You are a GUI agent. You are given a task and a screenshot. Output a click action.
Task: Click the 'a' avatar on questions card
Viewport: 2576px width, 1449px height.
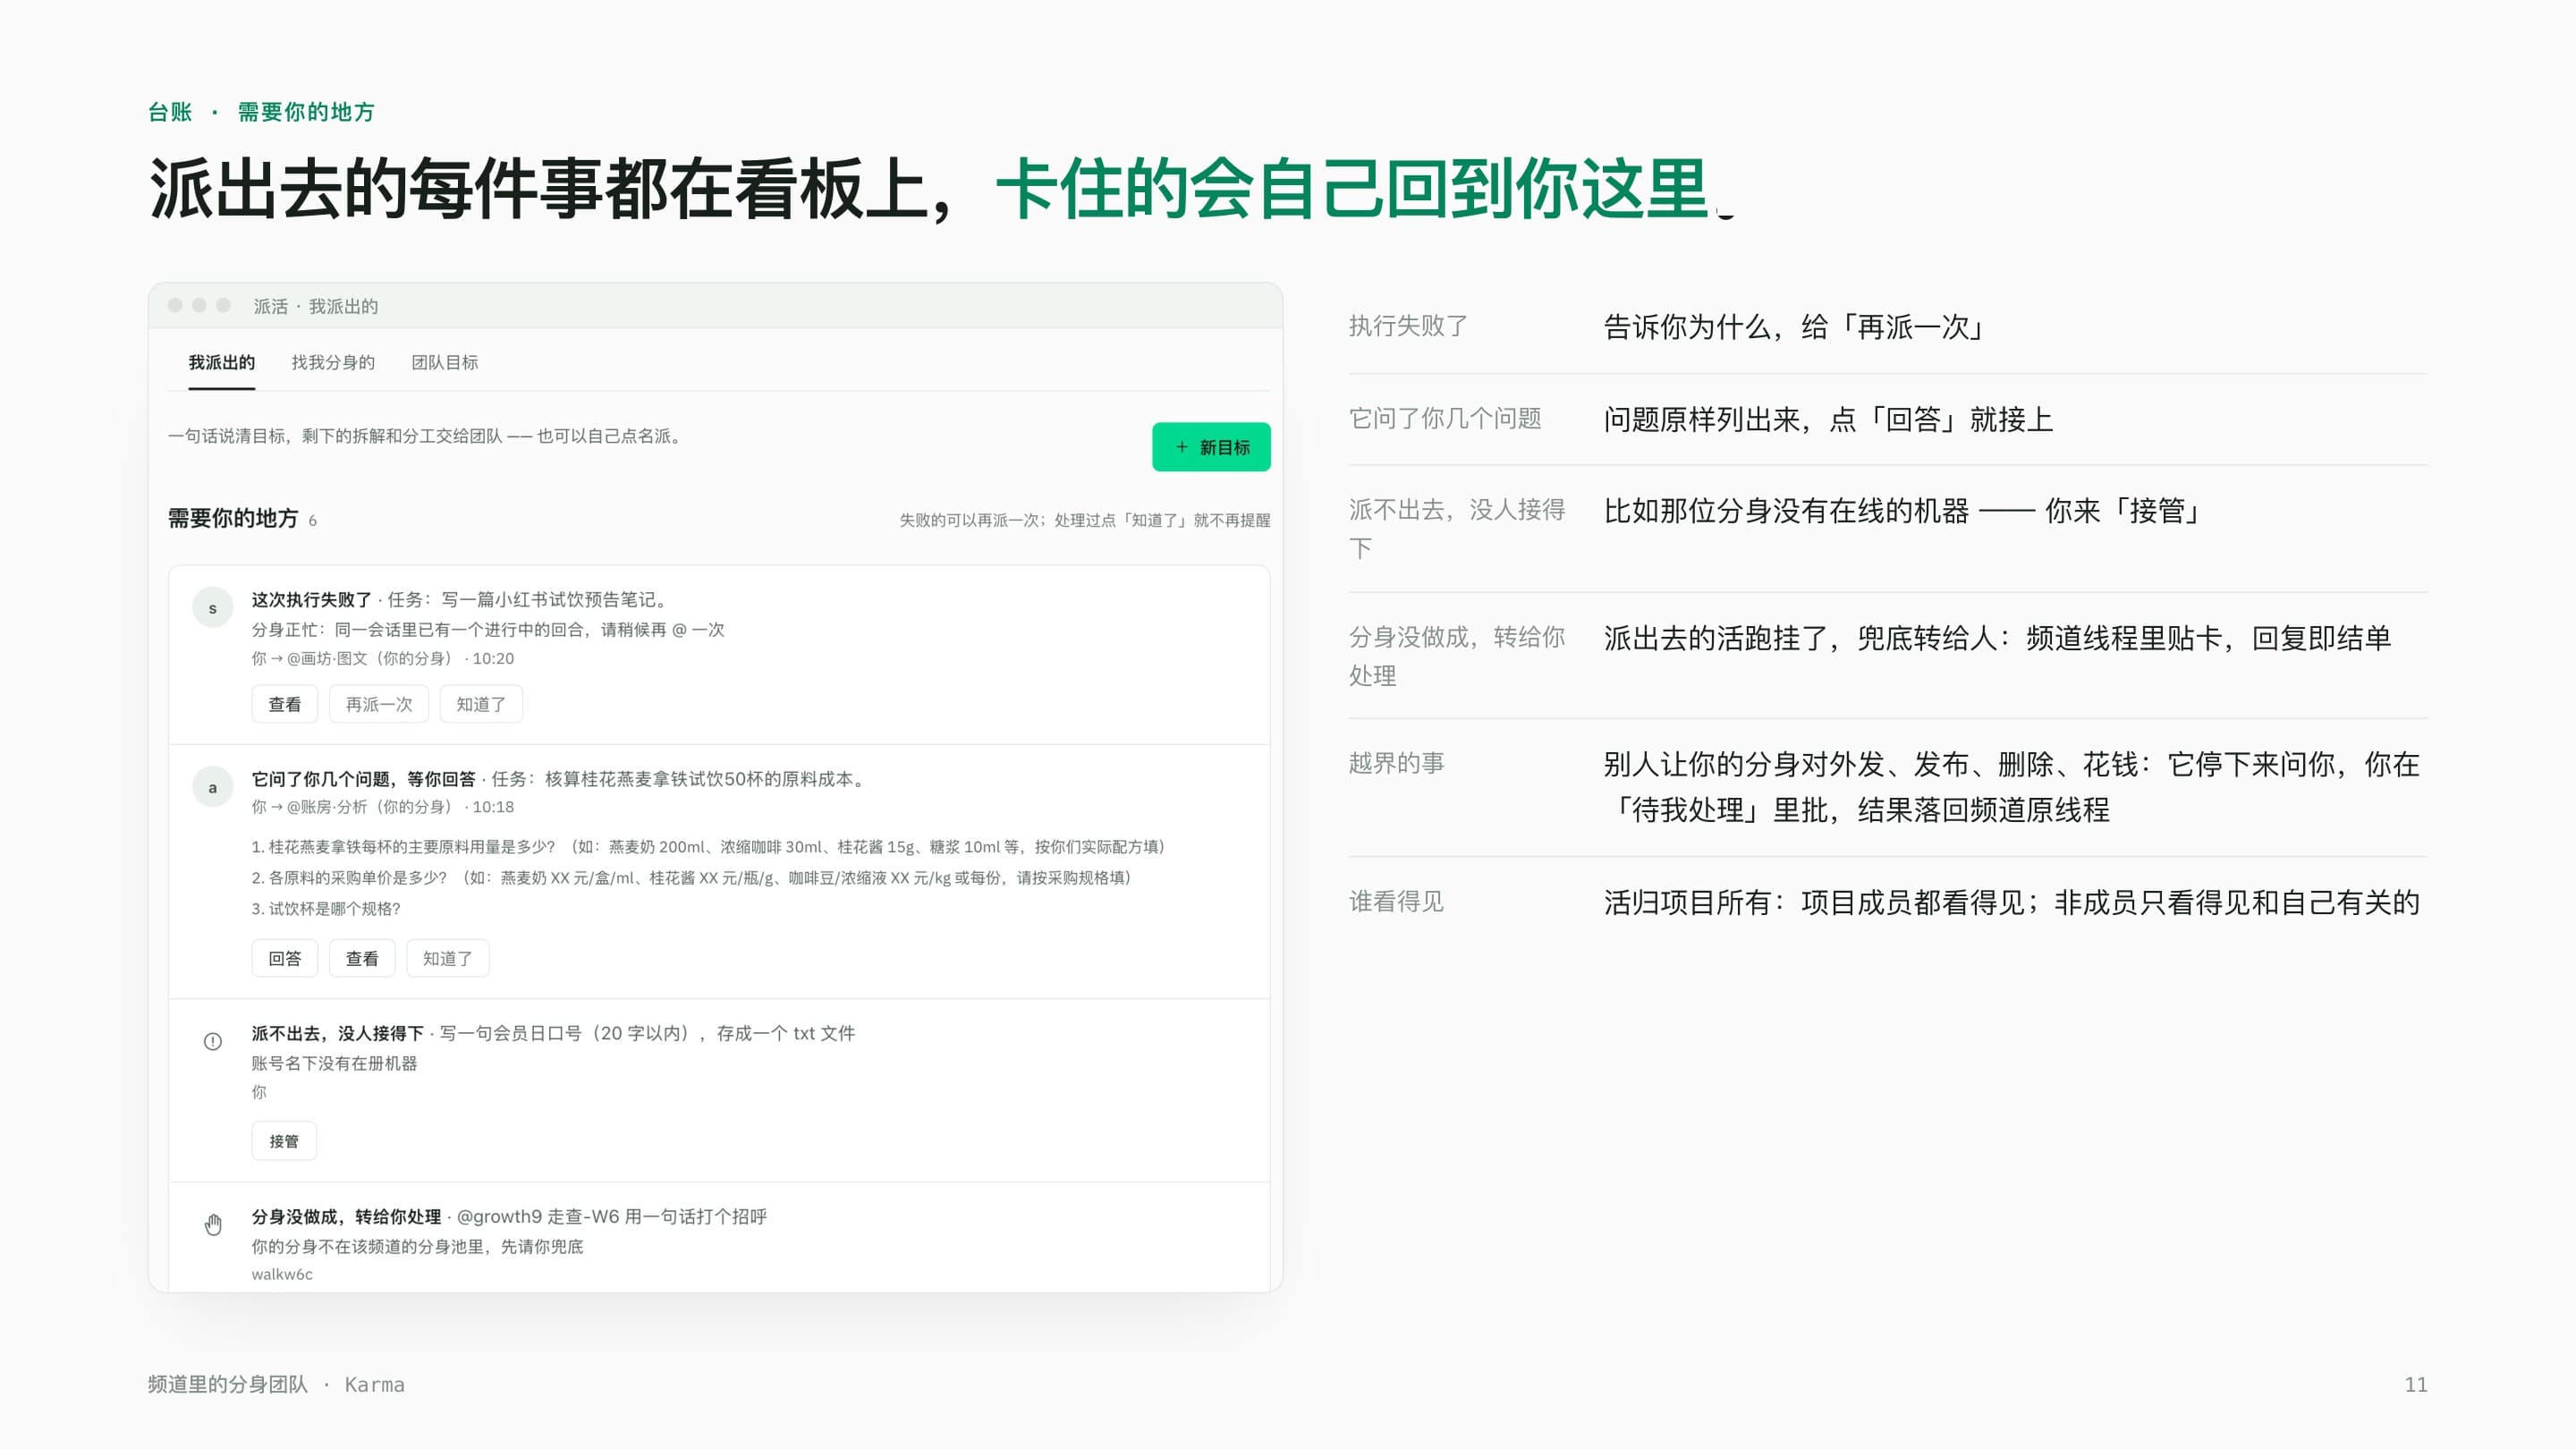(x=212, y=787)
